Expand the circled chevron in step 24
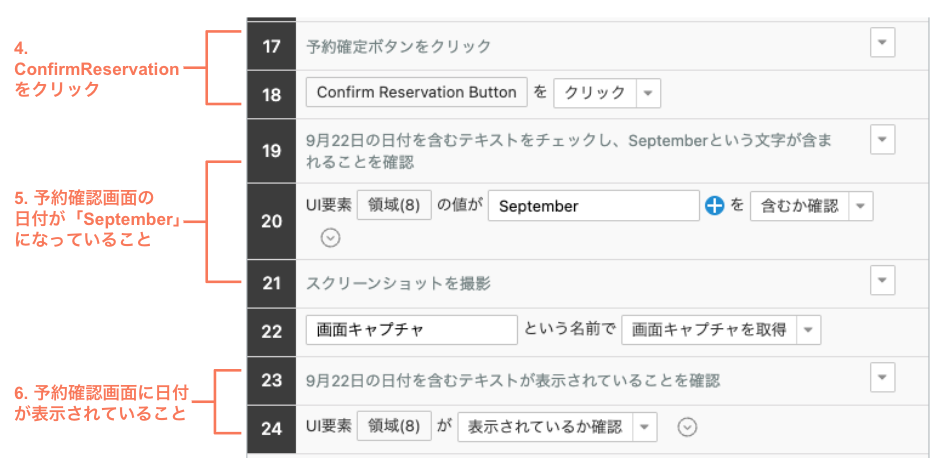 click(686, 427)
